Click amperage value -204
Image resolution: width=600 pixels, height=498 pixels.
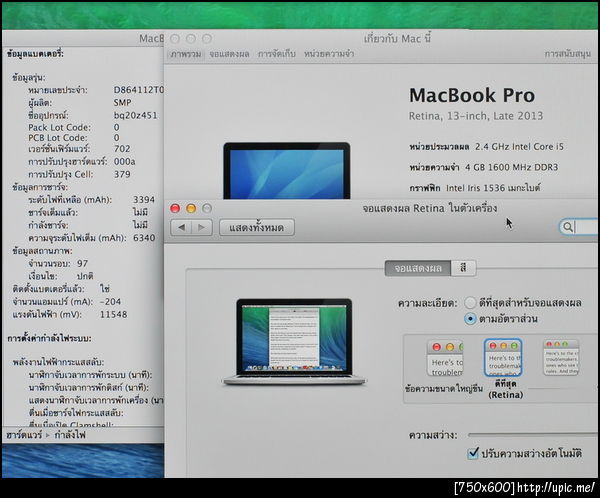tap(110, 302)
